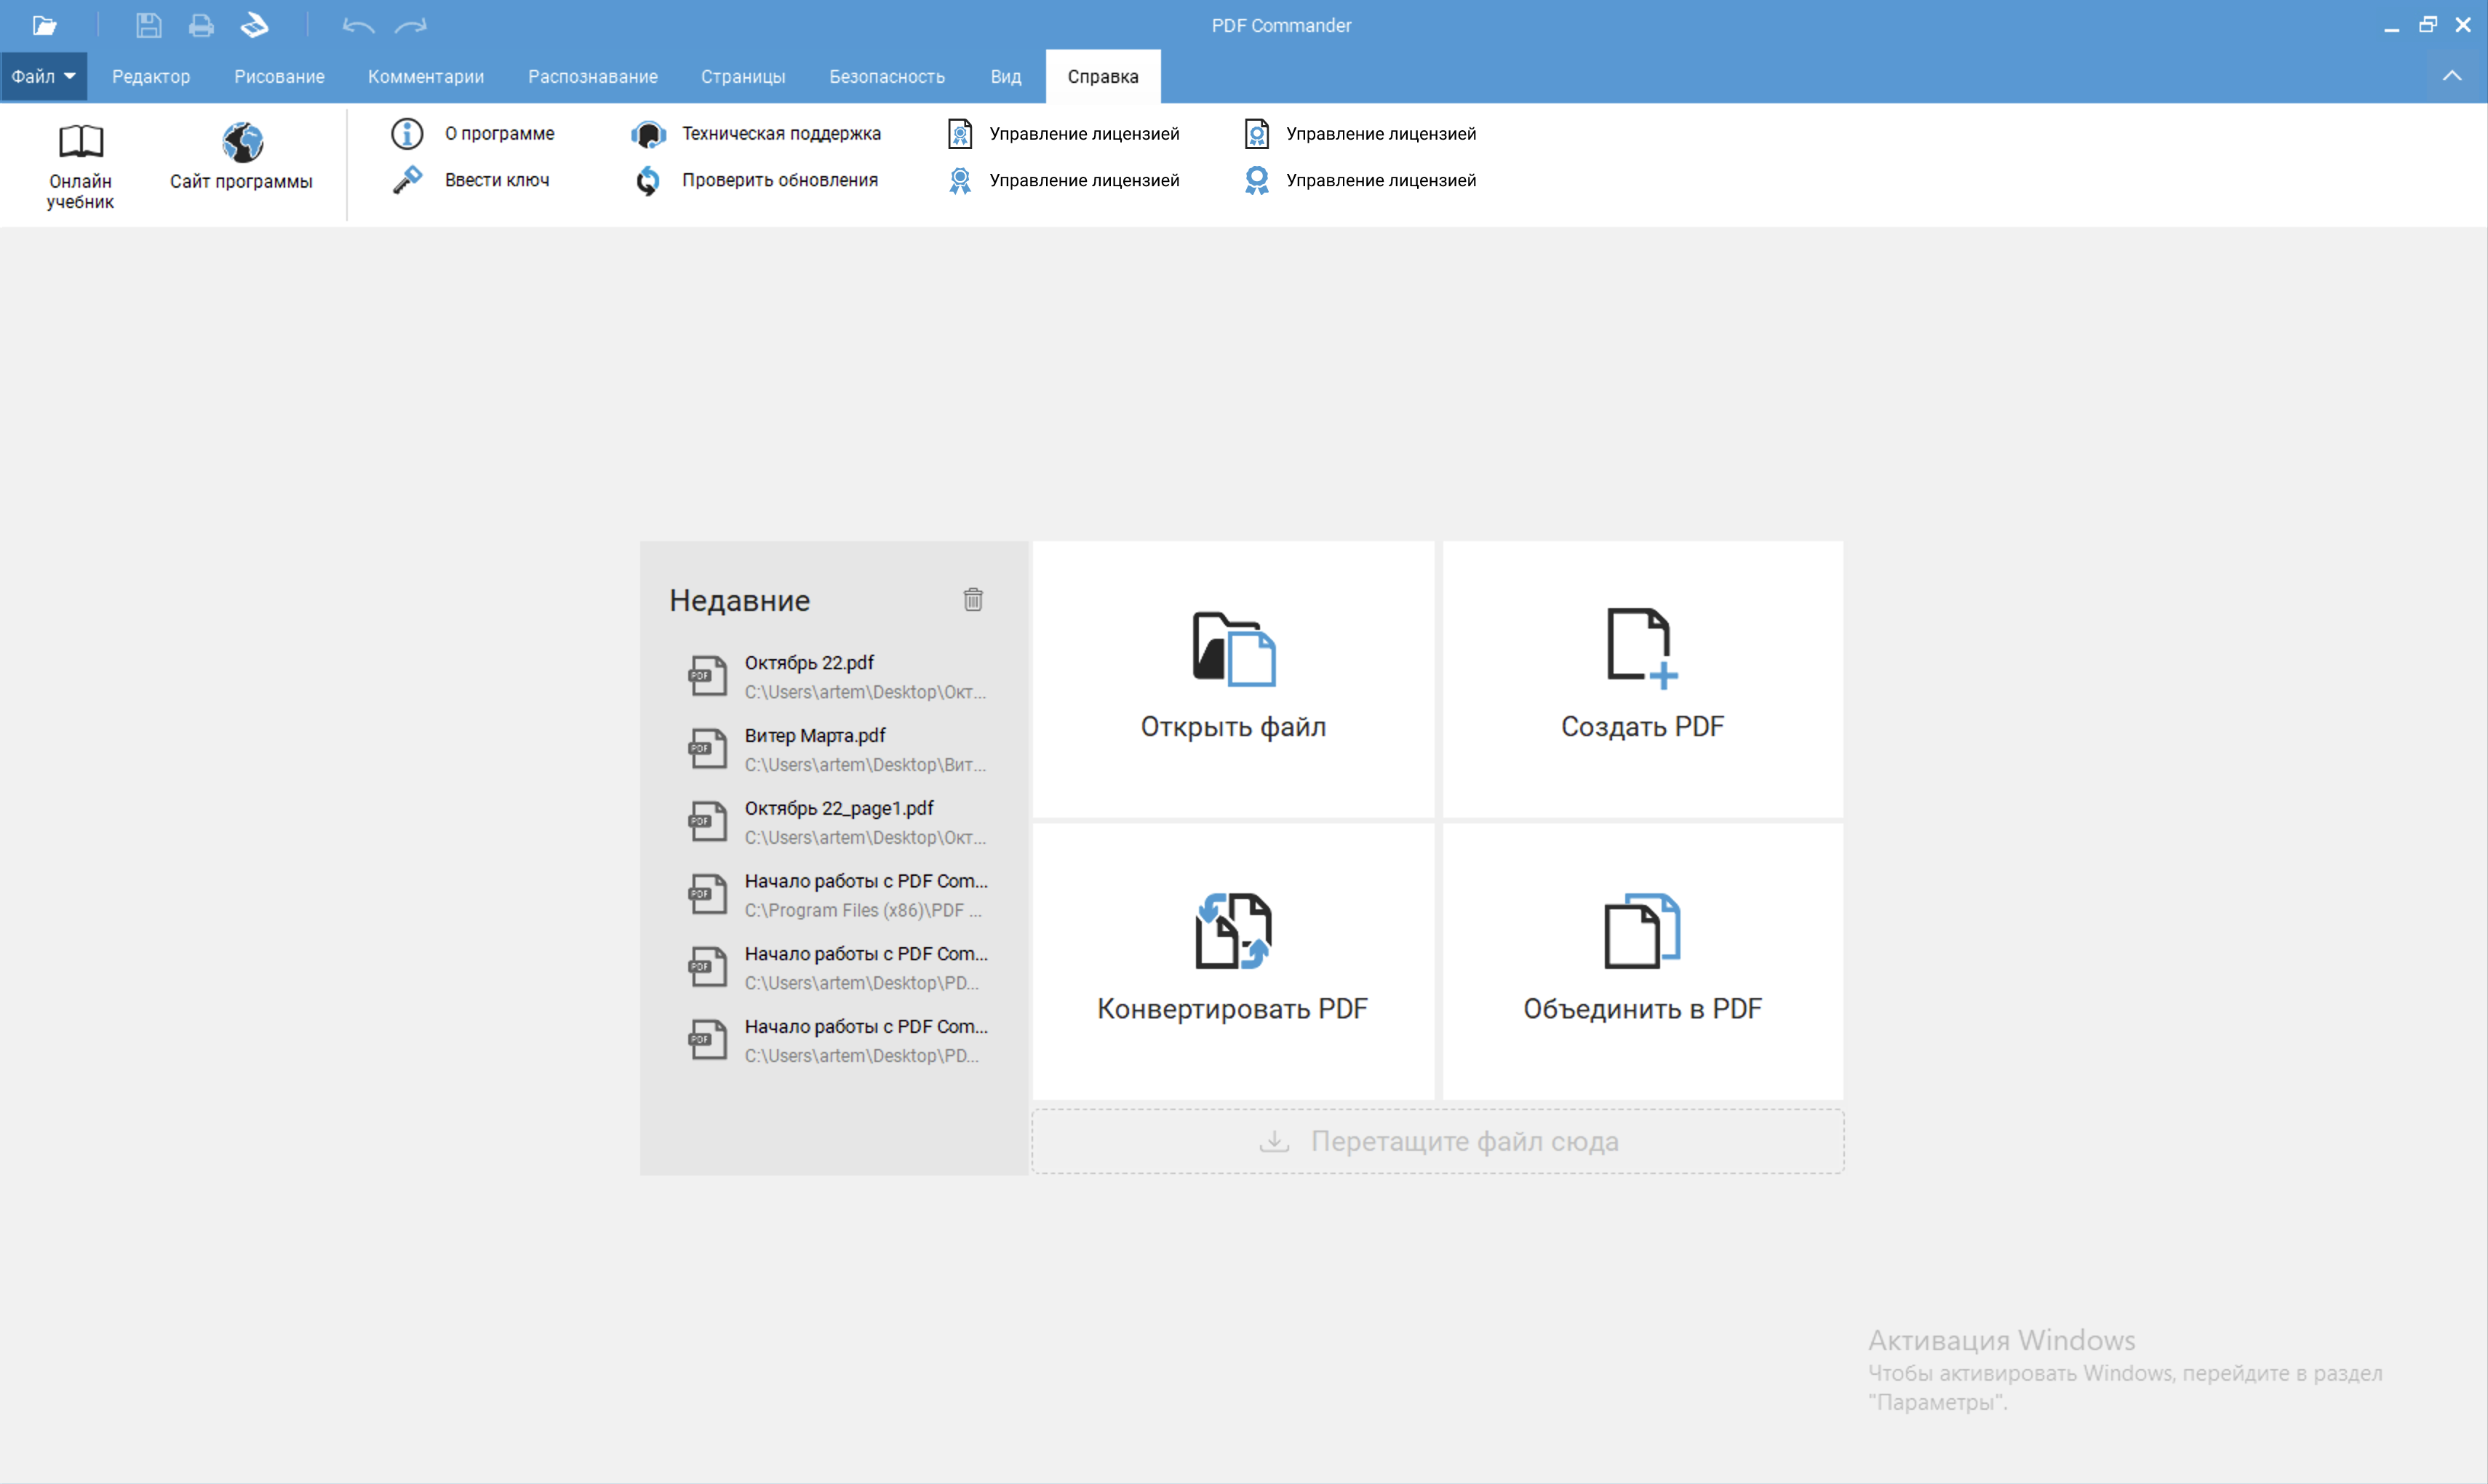Open recent file in C:\Program Files (x86)

tap(838, 895)
